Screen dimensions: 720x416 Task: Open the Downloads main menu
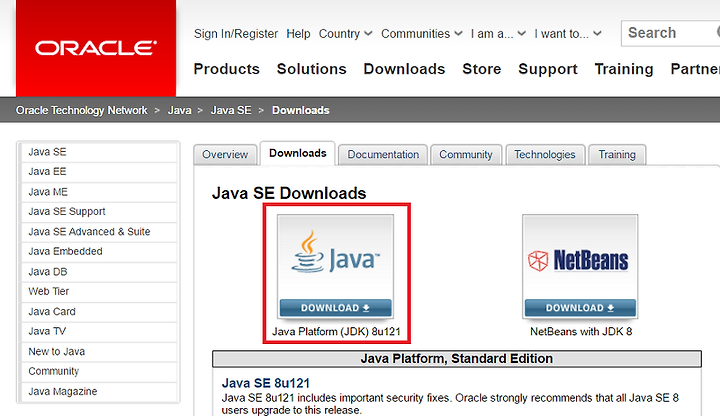click(x=404, y=69)
